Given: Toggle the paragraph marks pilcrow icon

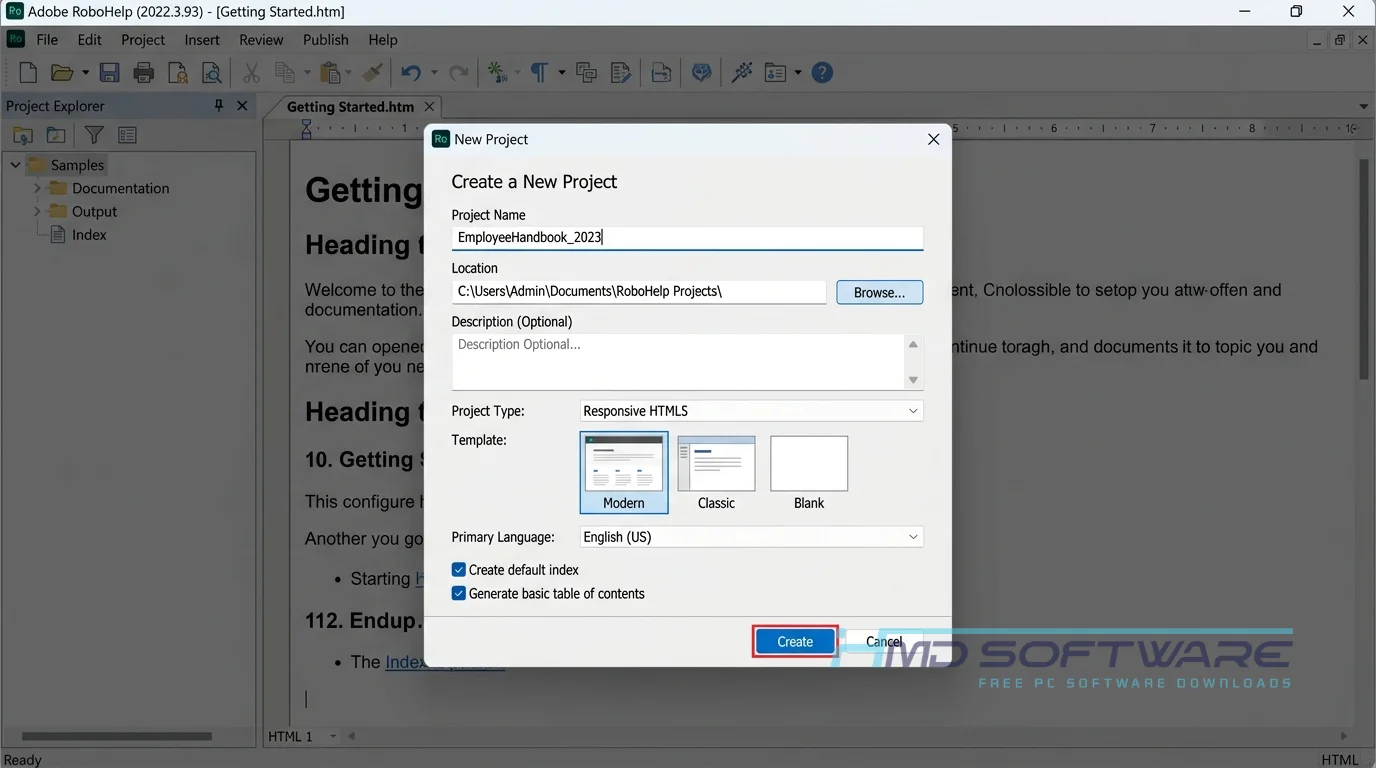Looking at the screenshot, I should point(539,73).
